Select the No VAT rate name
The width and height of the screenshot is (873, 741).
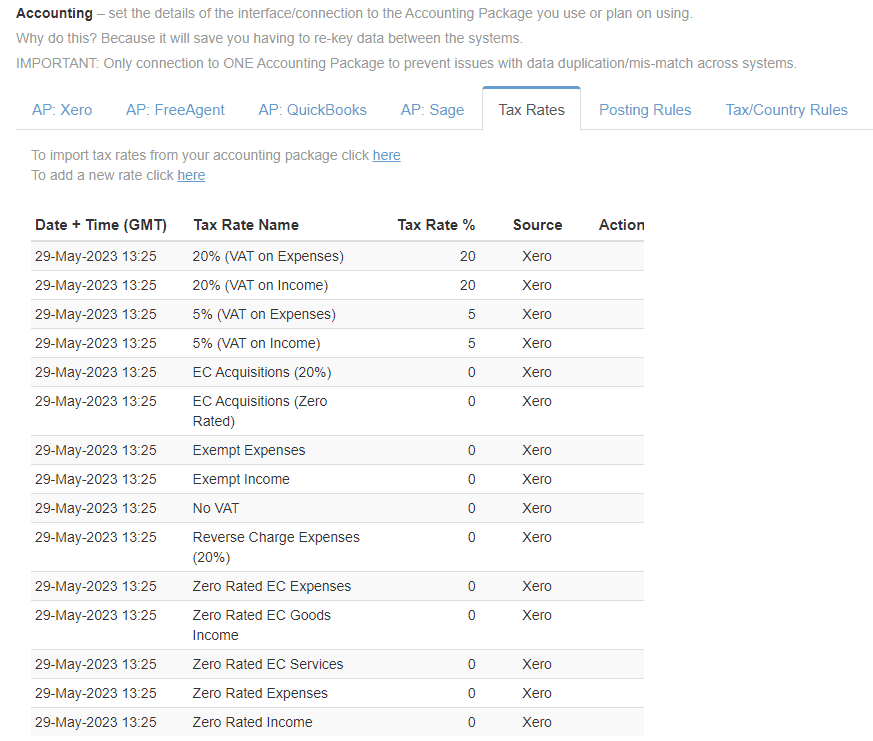pos(216,508)
